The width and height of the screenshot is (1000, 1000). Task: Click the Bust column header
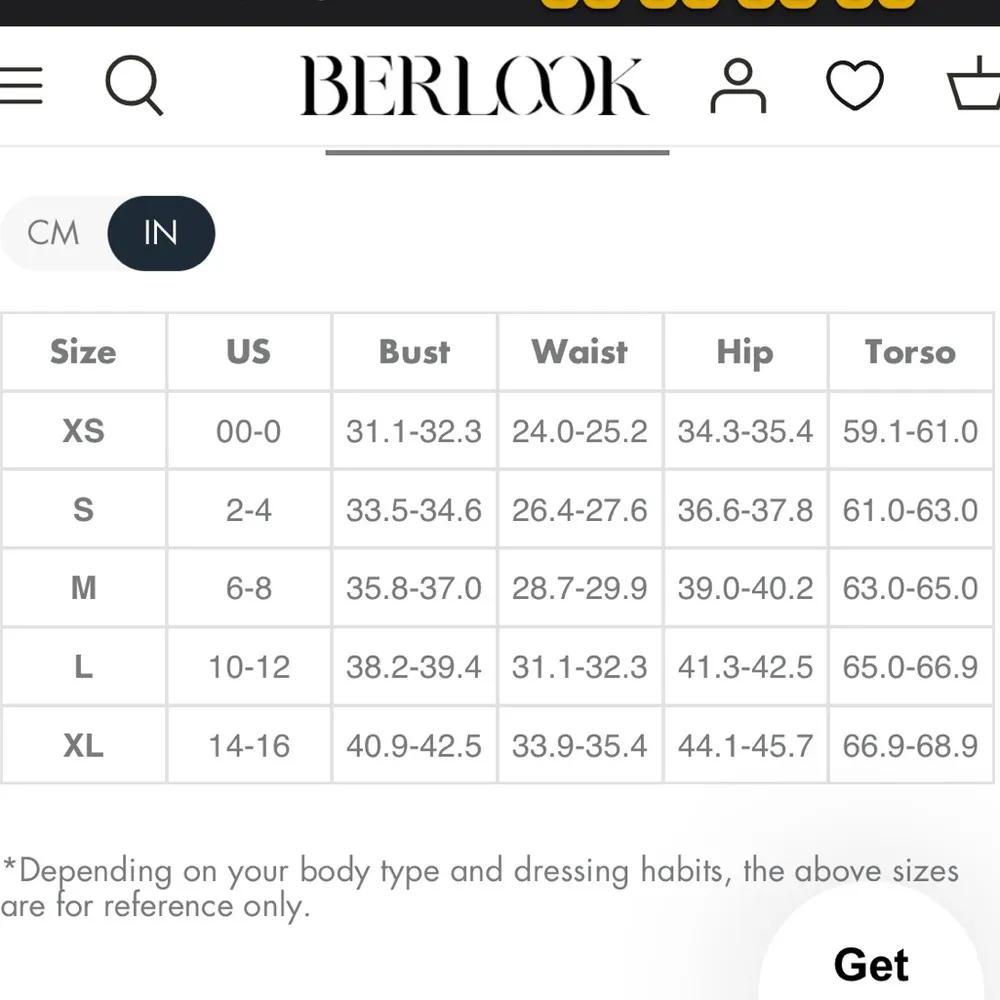(x=413, y=352)
